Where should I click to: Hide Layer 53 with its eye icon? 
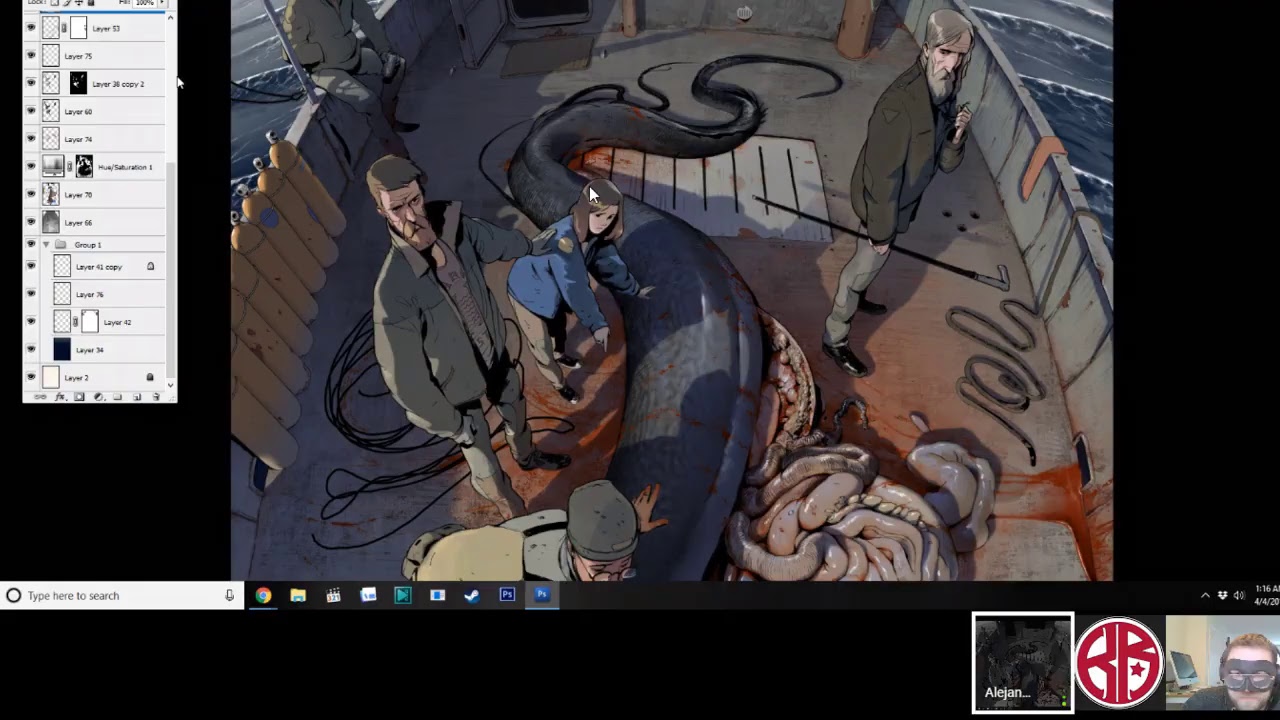[x=31, y=28]
